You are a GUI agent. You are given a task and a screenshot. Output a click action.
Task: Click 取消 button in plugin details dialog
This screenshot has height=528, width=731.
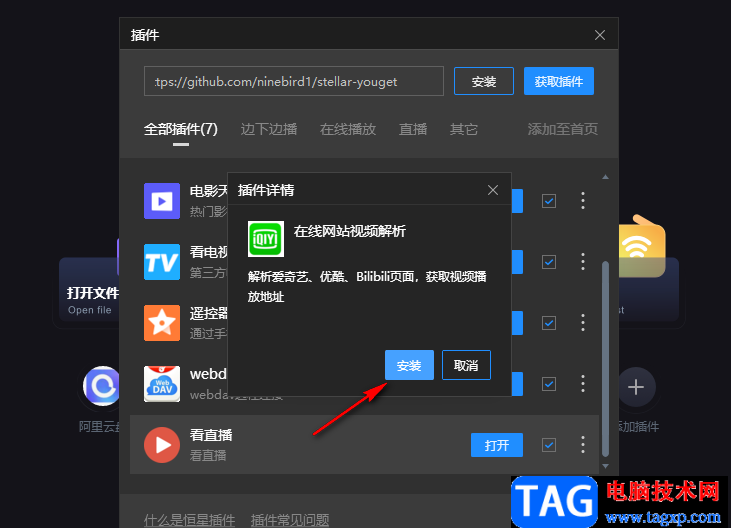[466, 365]
